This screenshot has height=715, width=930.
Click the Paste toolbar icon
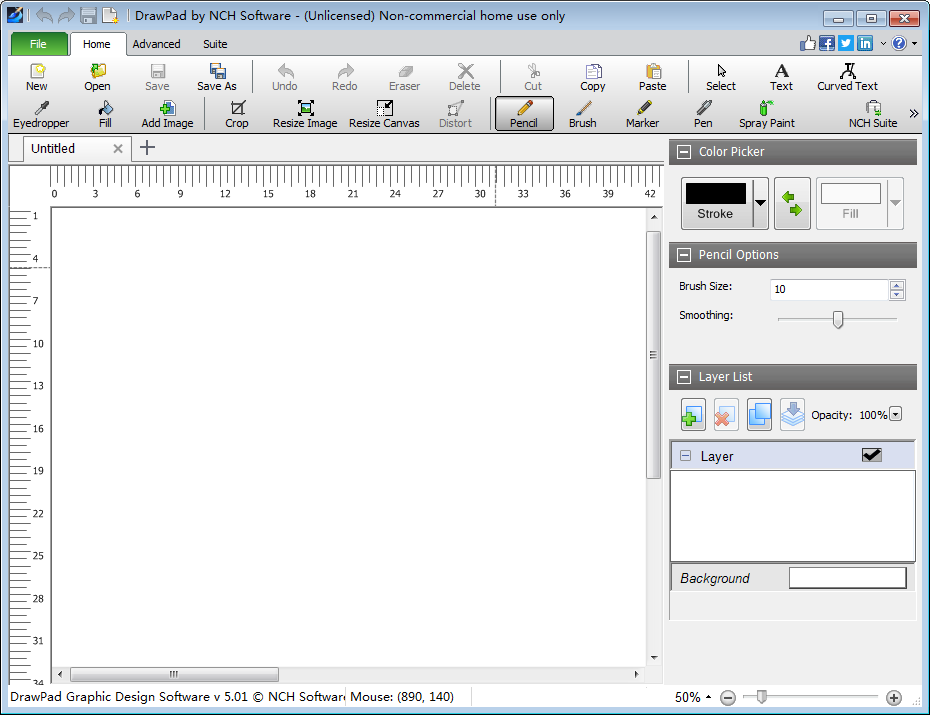tap(652, 77)
